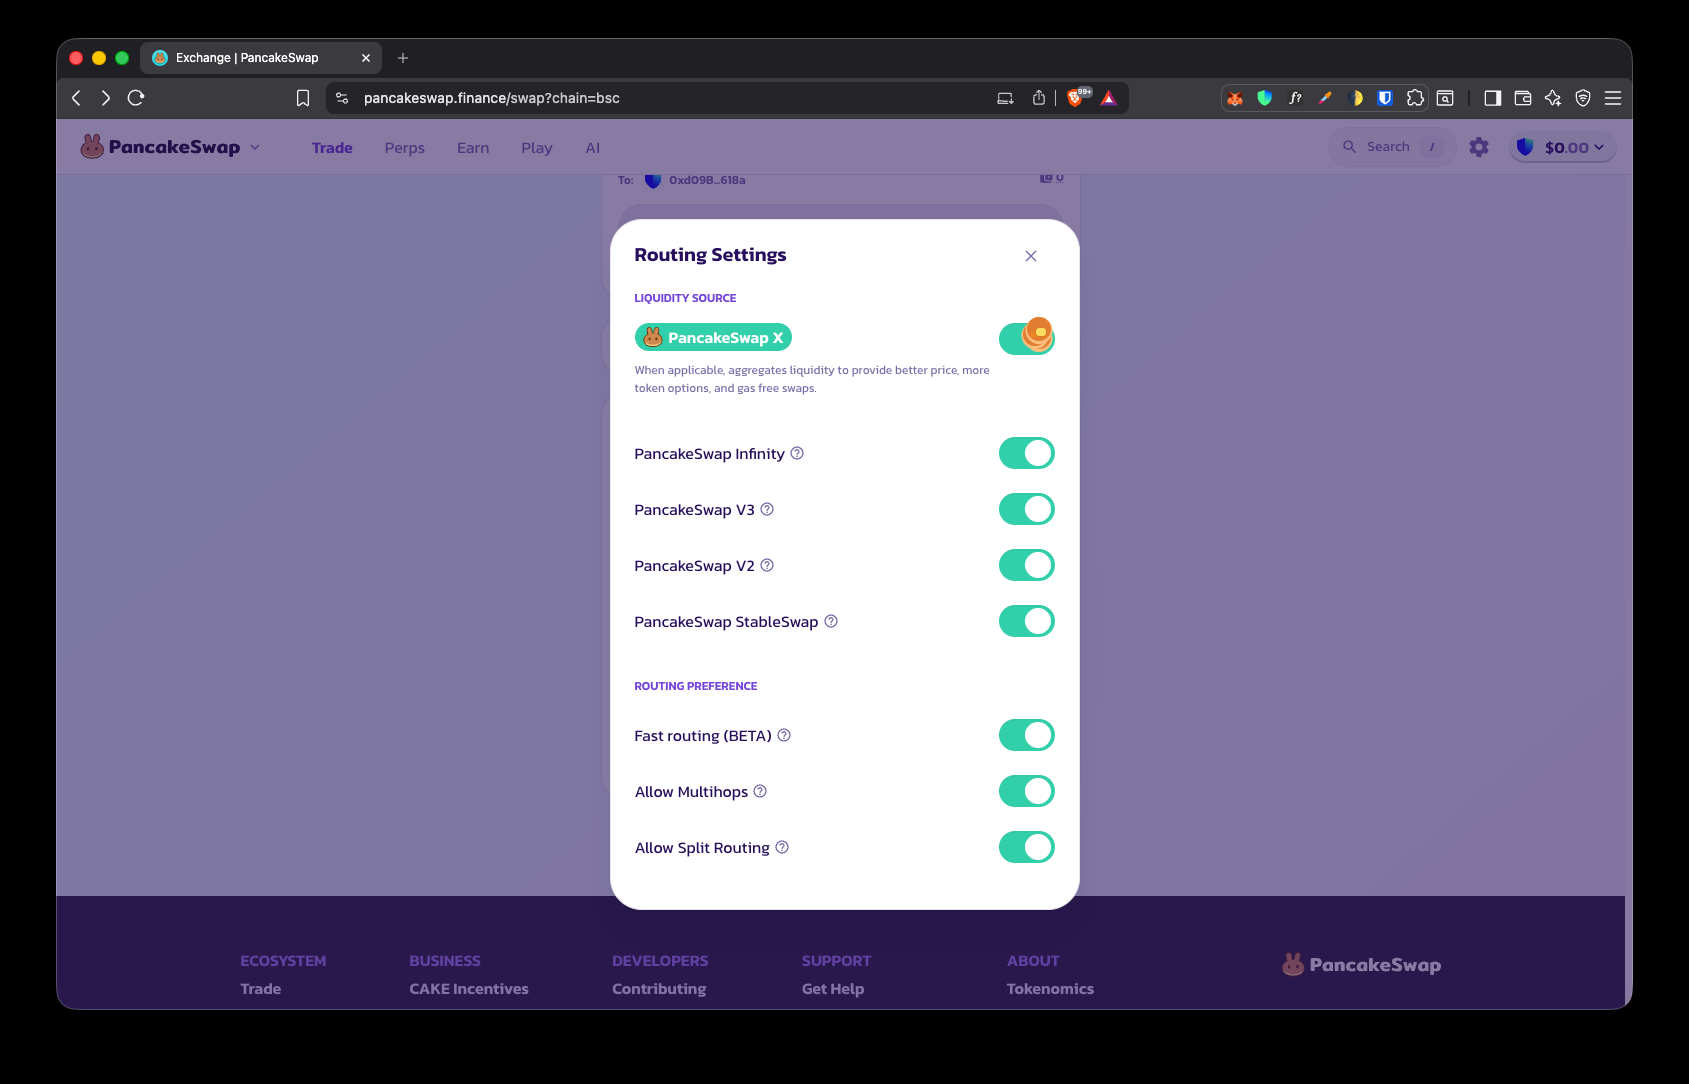Viewport: 1689px width, 1084px height.
Task: Open the extensions puzzle menu
Action: [x=1415, y=98]
